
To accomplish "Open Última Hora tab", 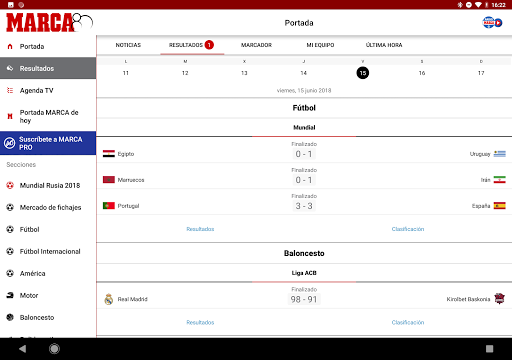I will 384,45.
